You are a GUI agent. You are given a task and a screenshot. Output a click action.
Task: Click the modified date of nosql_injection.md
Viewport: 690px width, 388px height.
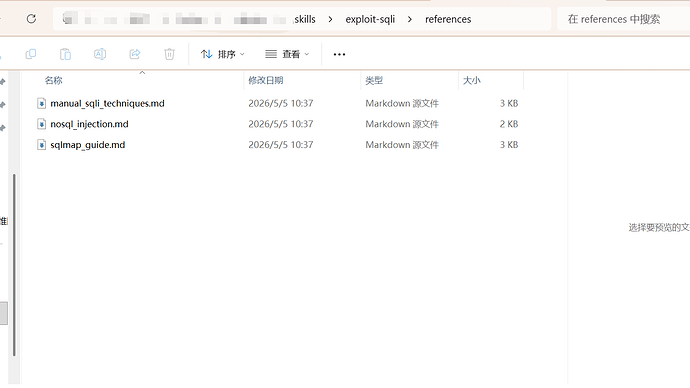click(281, 124)
